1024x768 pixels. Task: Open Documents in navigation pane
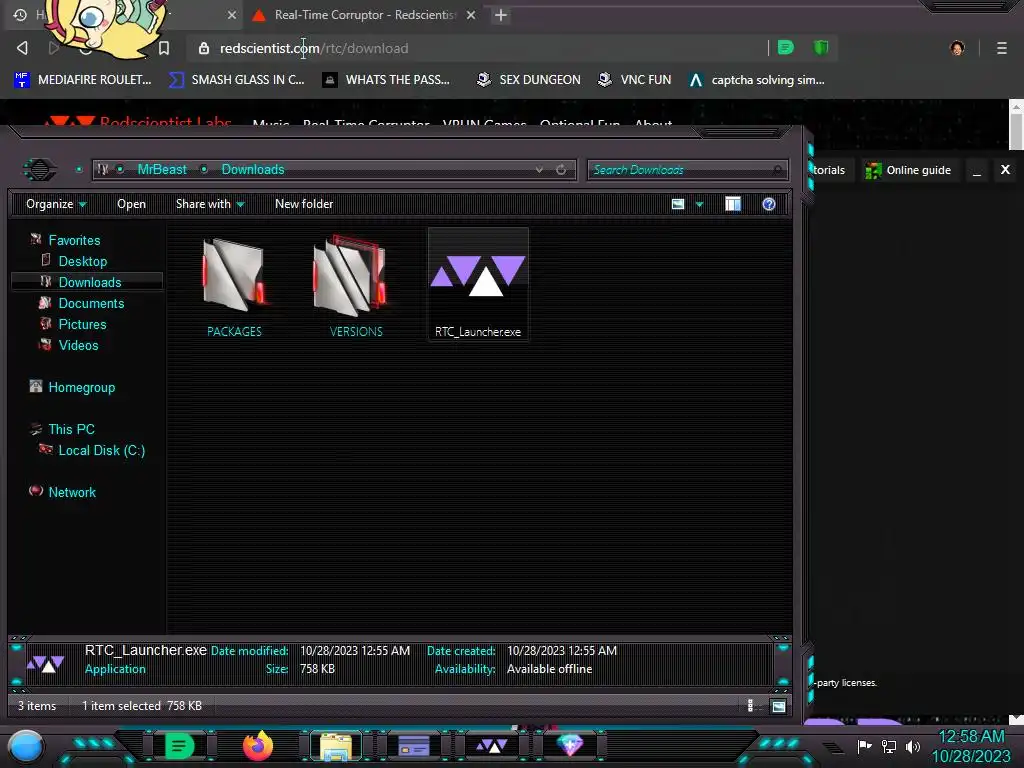tap(91, 303)
